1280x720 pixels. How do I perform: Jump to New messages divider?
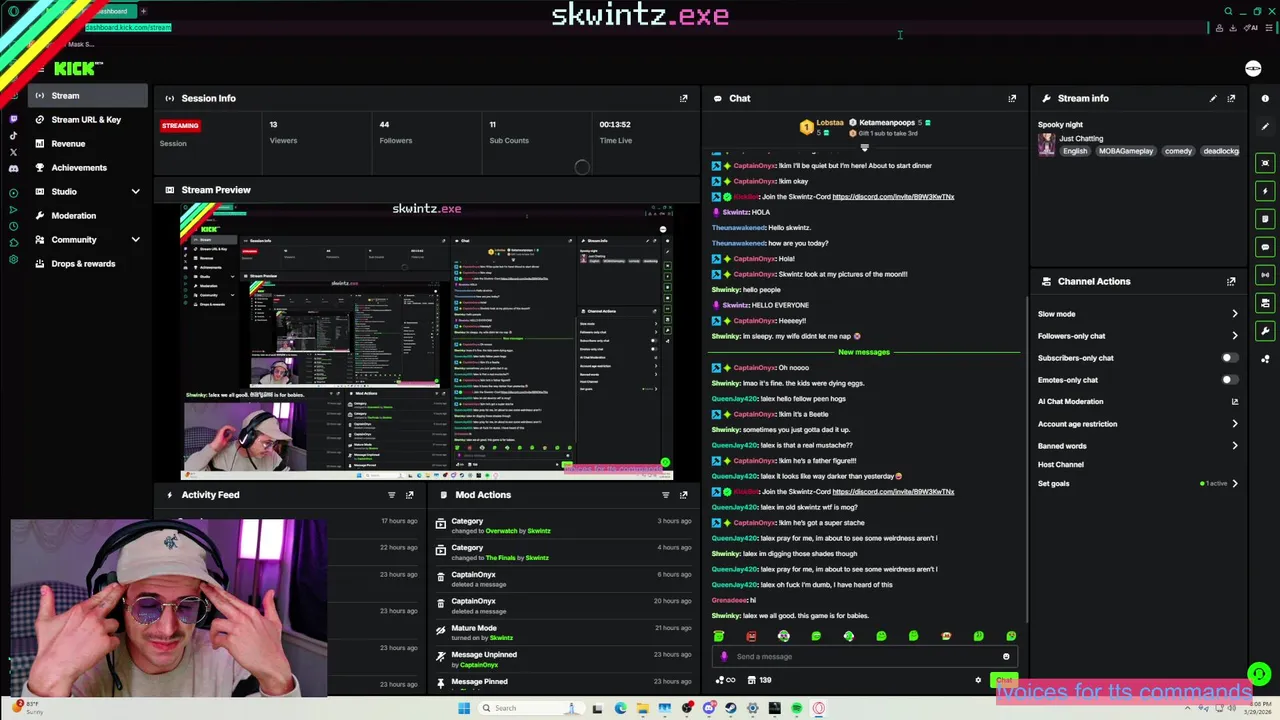[x=864, y=352]
